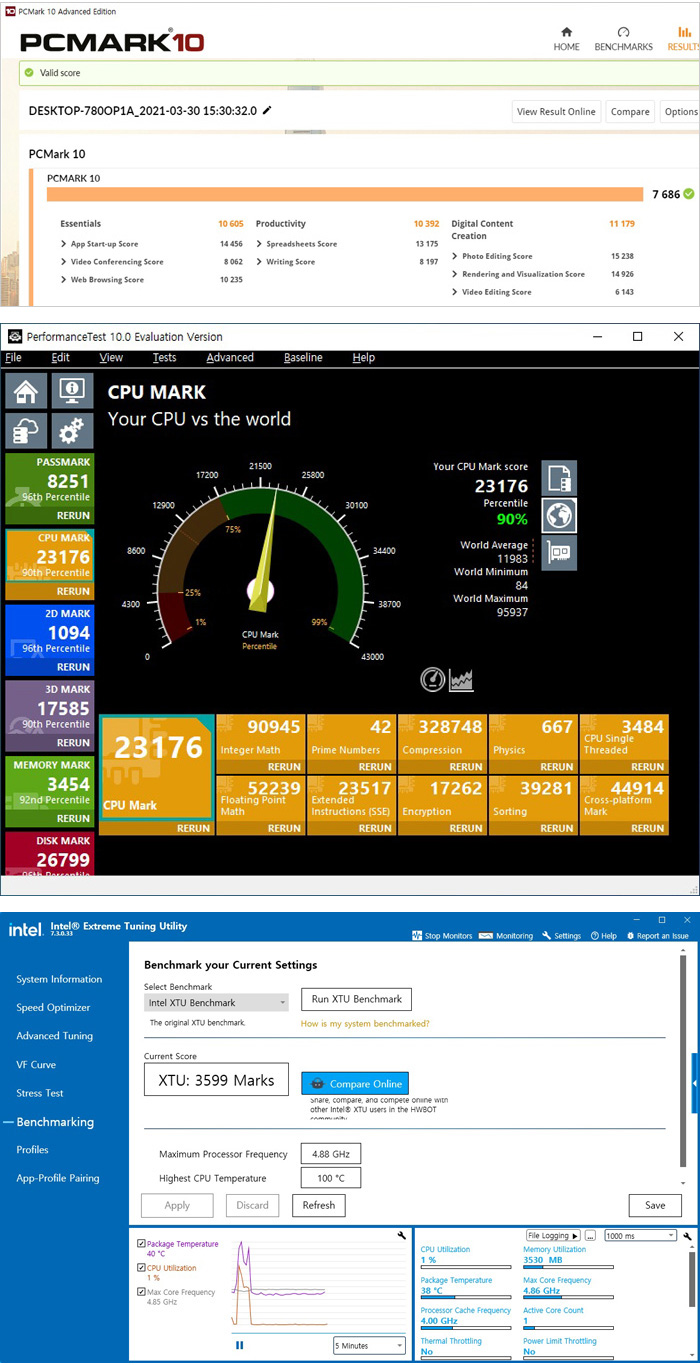
Task: Select 3D MARK 17585 tile
Action: coord(50,715)
